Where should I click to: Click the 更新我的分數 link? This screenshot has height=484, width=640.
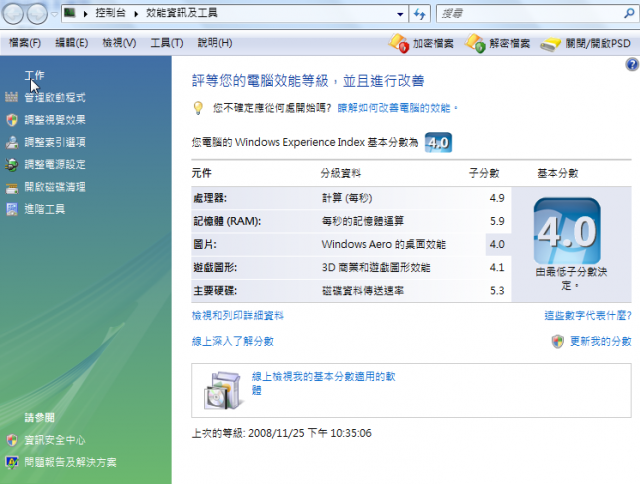(601, 341)
